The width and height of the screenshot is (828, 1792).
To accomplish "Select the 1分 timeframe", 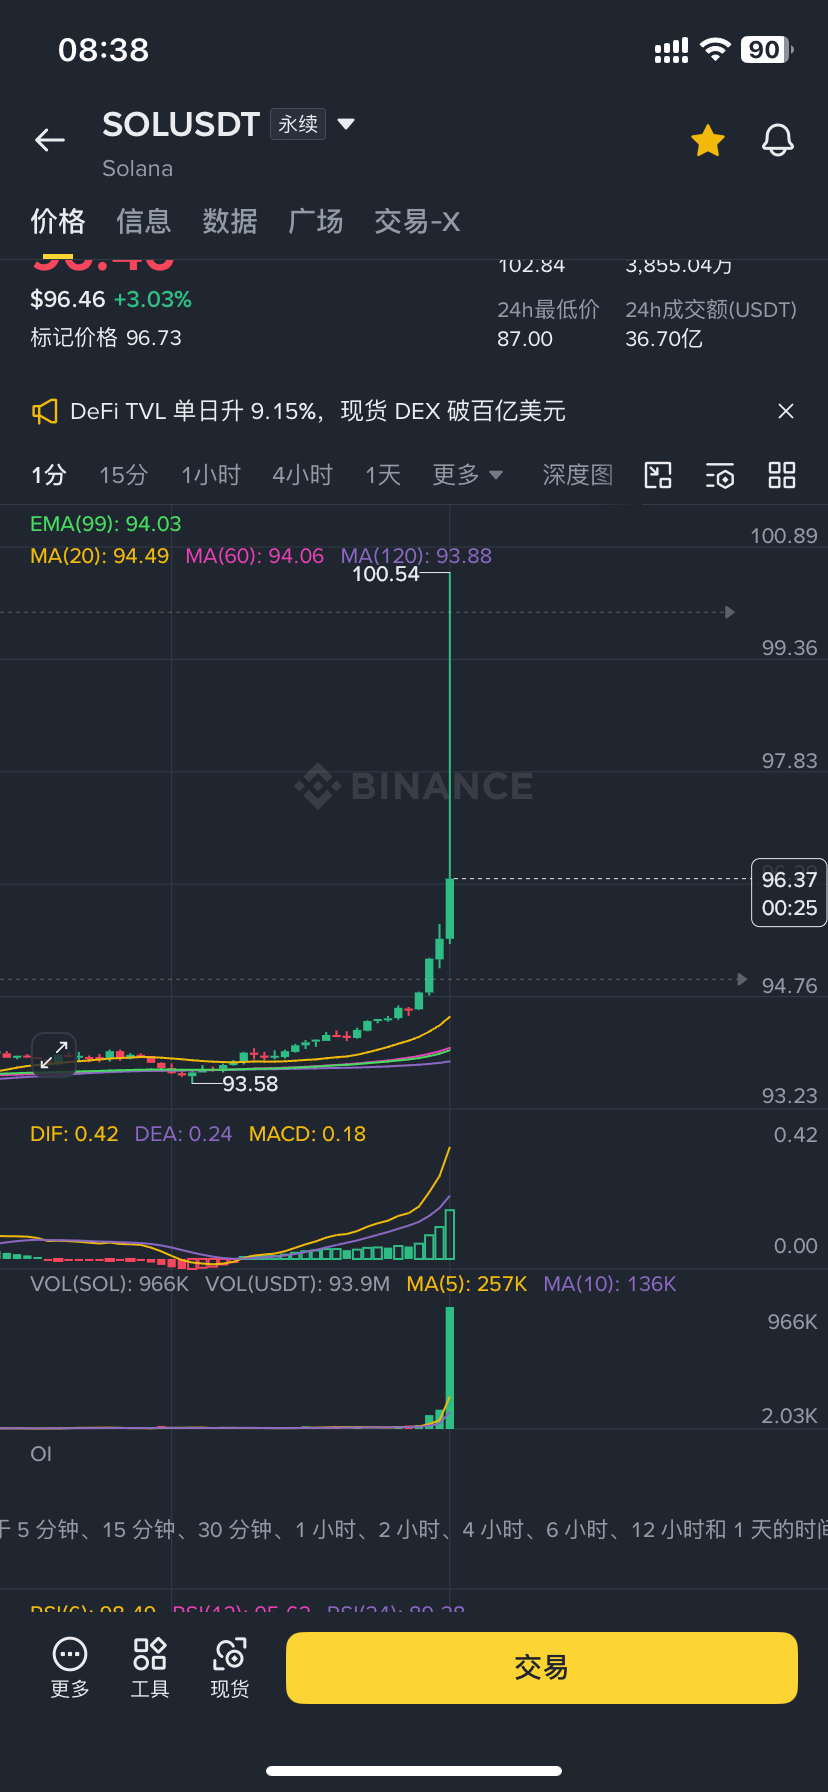I will point(48,475).
